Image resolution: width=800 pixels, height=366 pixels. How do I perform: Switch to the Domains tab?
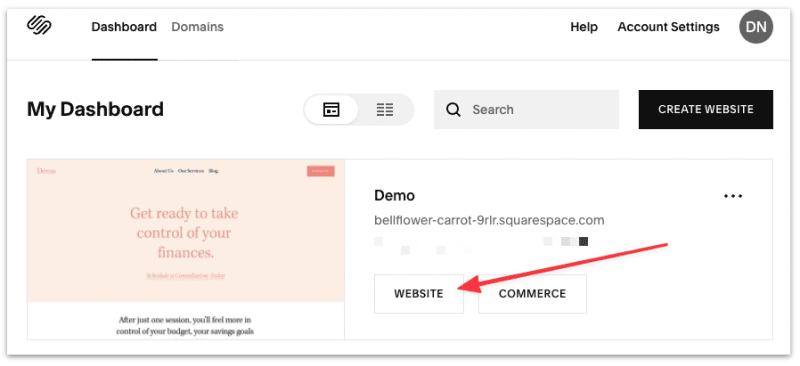pos(197,27)
